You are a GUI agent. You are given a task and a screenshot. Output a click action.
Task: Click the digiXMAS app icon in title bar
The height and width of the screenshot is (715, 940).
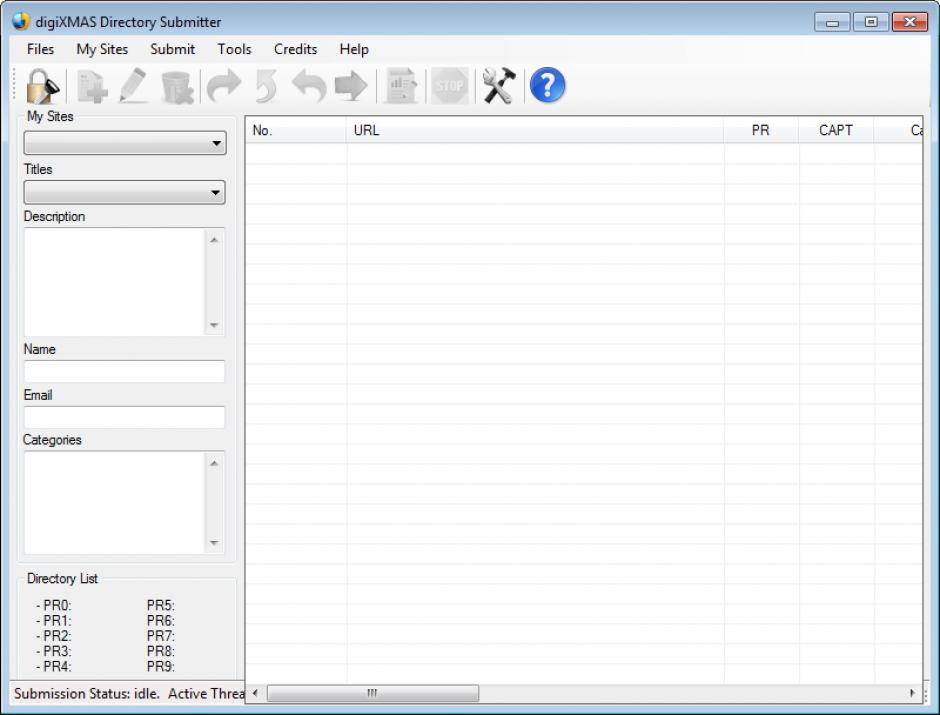pyautogui.click(x=21, y=21)
